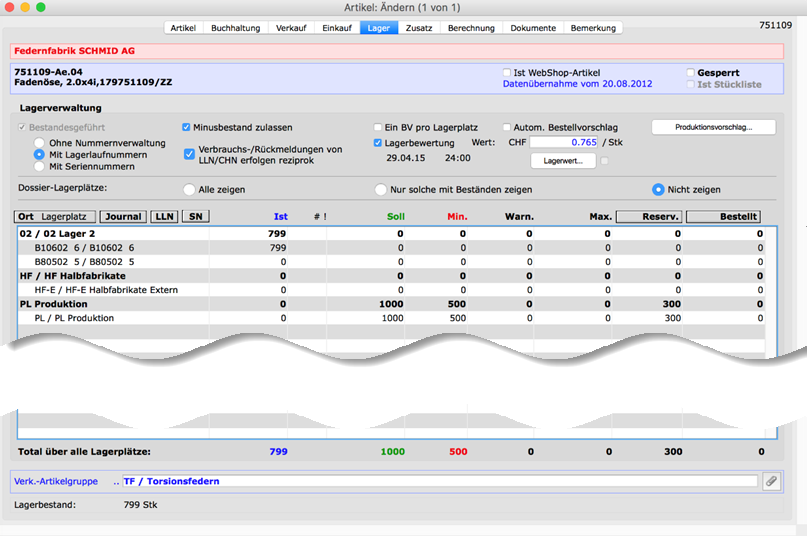Select Nur solche mit Beständen zeigen

point(380,189)
